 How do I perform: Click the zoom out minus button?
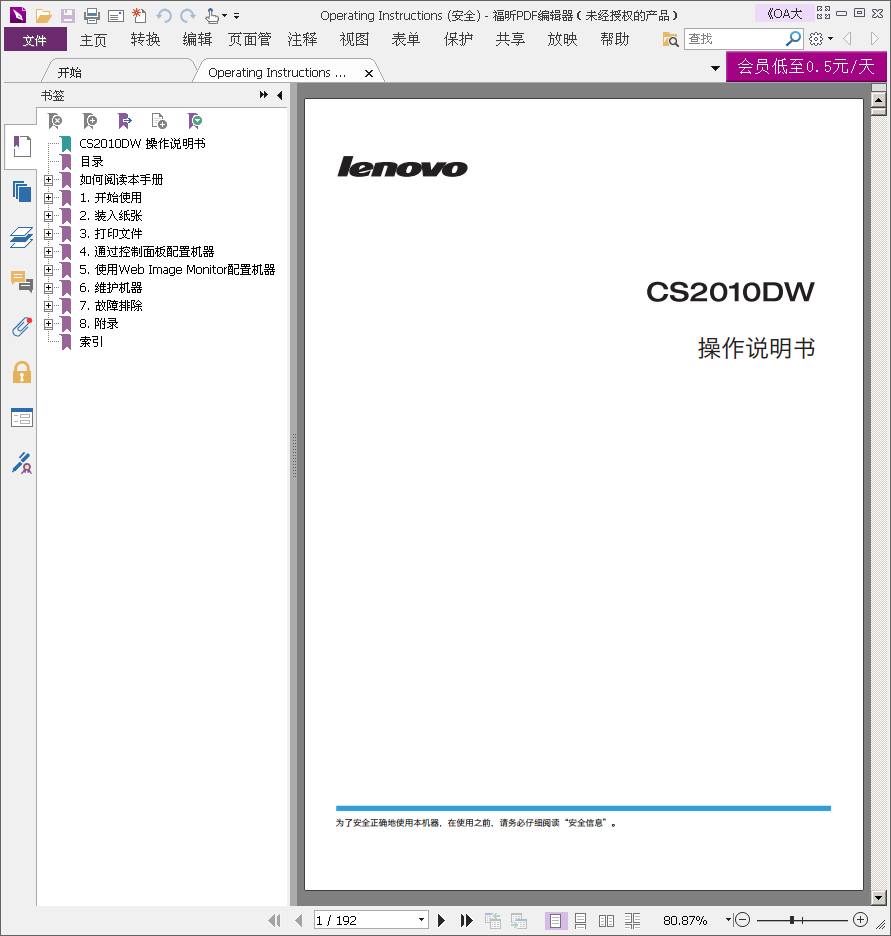[742, 920]
